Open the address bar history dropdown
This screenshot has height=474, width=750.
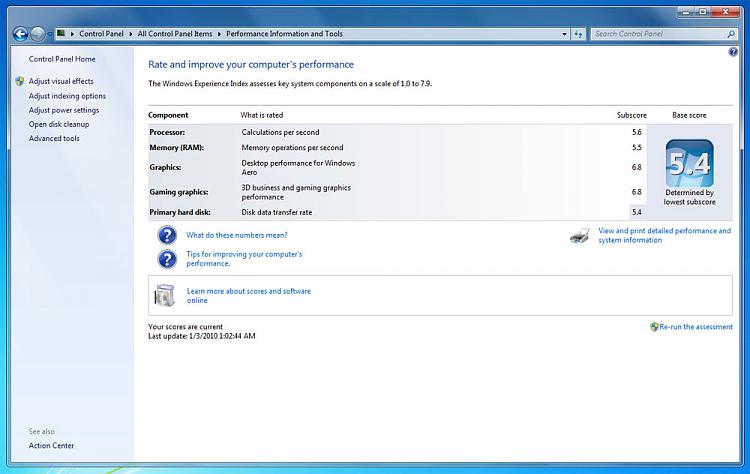[x=564, y=34]
